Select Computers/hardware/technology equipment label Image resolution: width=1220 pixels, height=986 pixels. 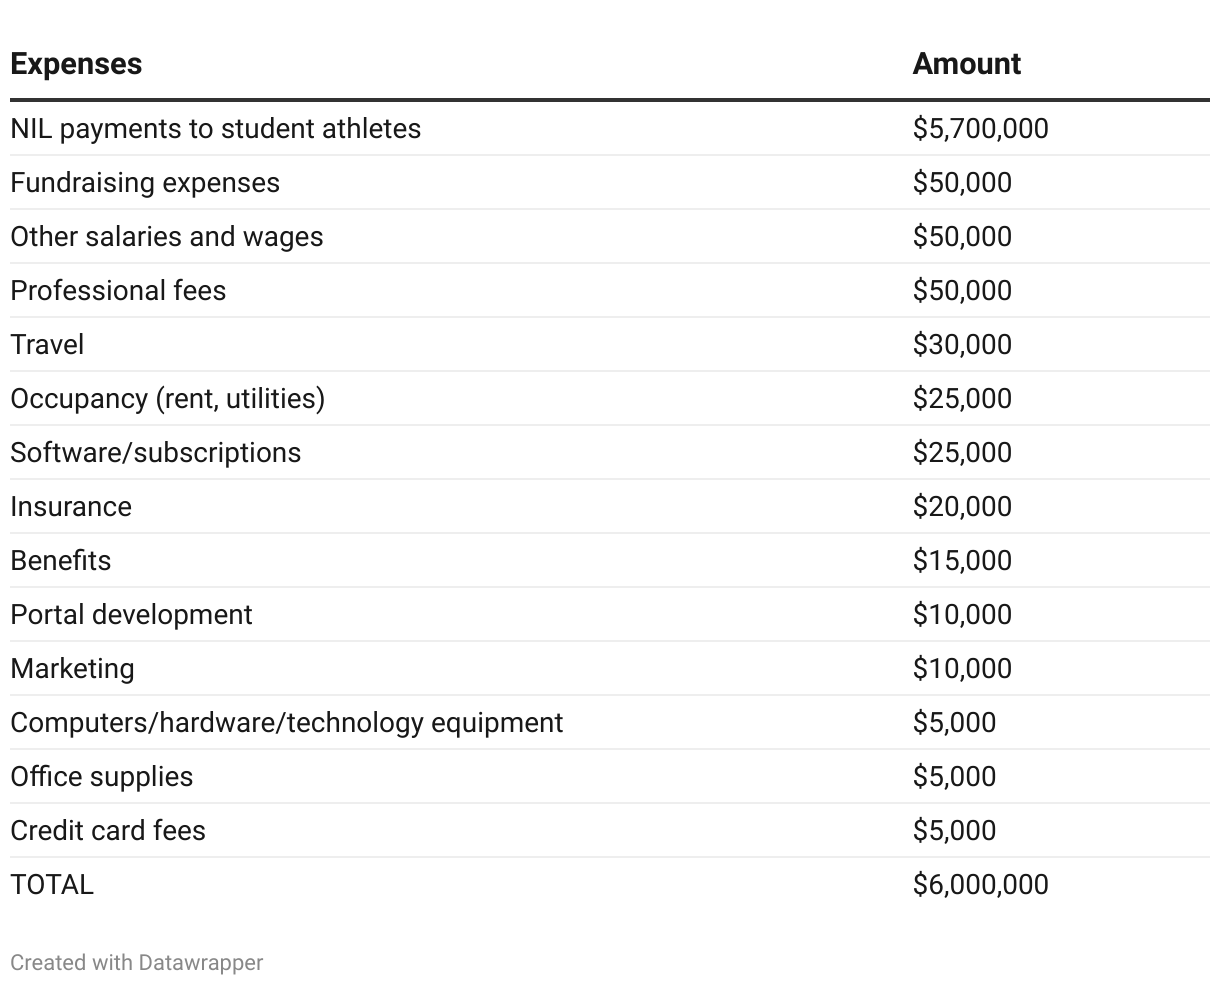tap(286, 723)
